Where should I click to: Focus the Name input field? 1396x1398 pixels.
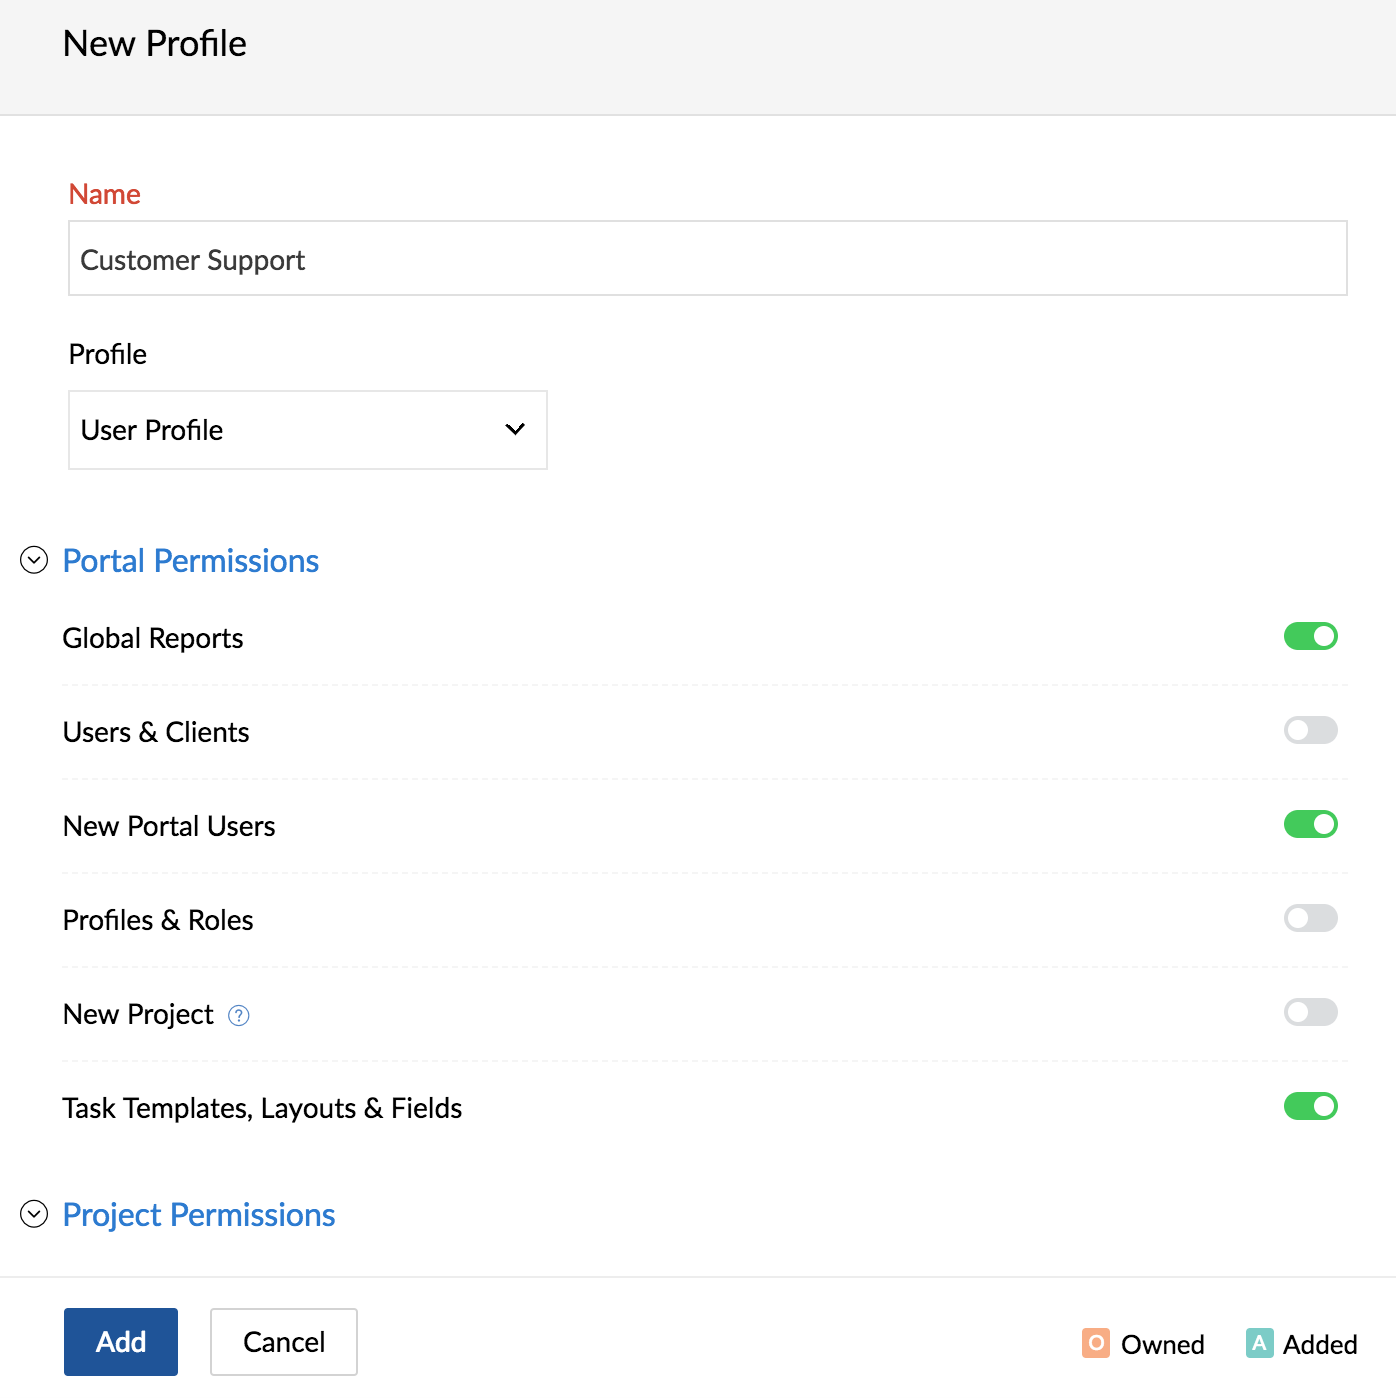(708, 258)
